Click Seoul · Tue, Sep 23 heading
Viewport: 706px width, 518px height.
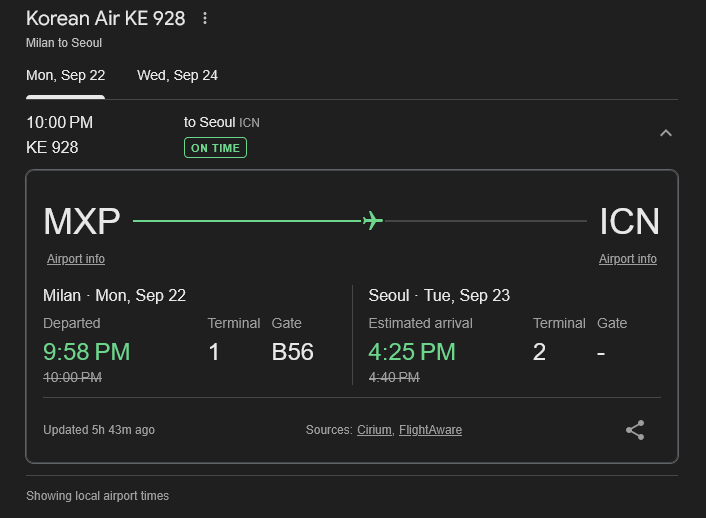[439, 295]
